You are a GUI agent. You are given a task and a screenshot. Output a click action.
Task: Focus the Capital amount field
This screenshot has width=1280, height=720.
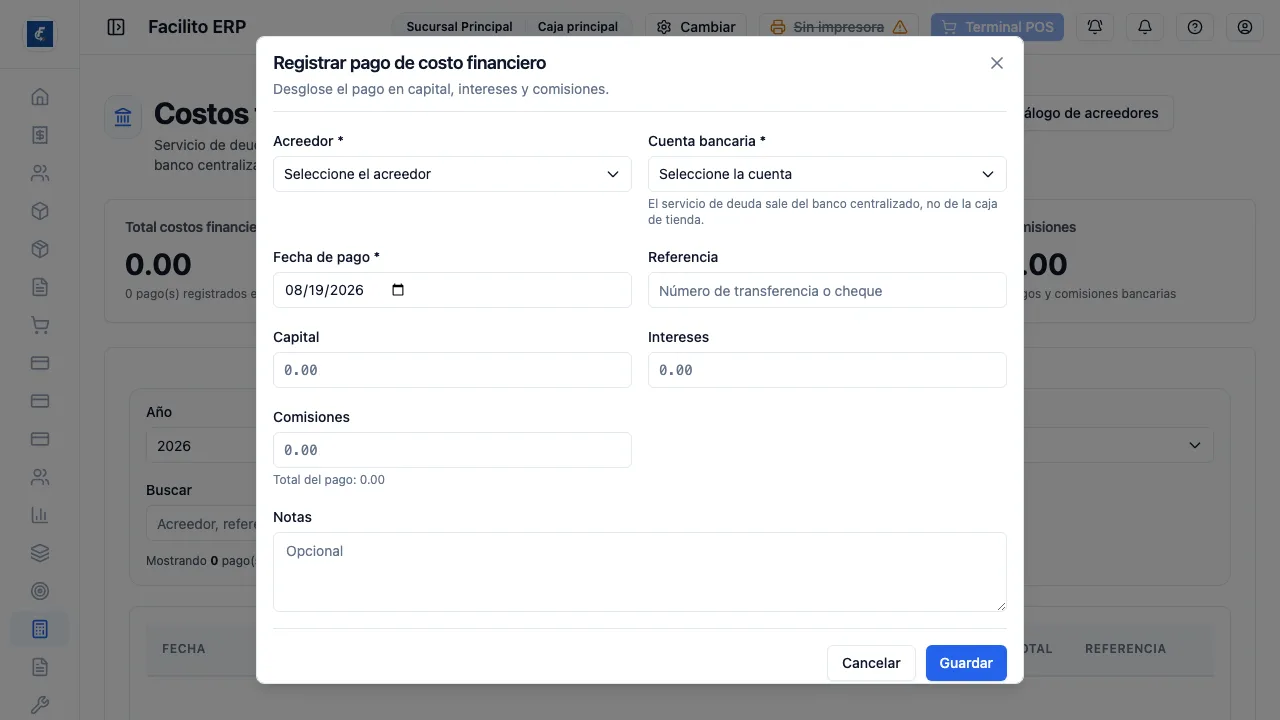(452, 370)
